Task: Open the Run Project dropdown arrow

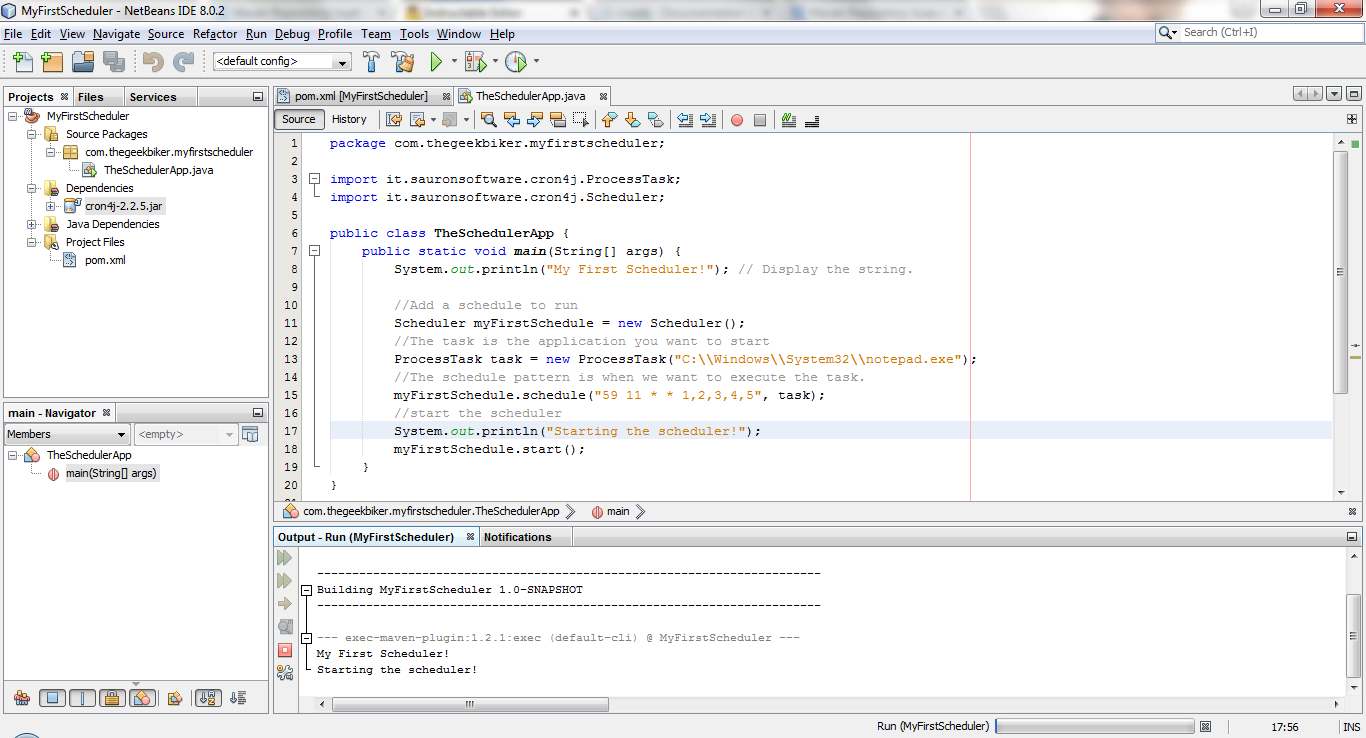Action: pyautogui.click(x=454, y=62)
